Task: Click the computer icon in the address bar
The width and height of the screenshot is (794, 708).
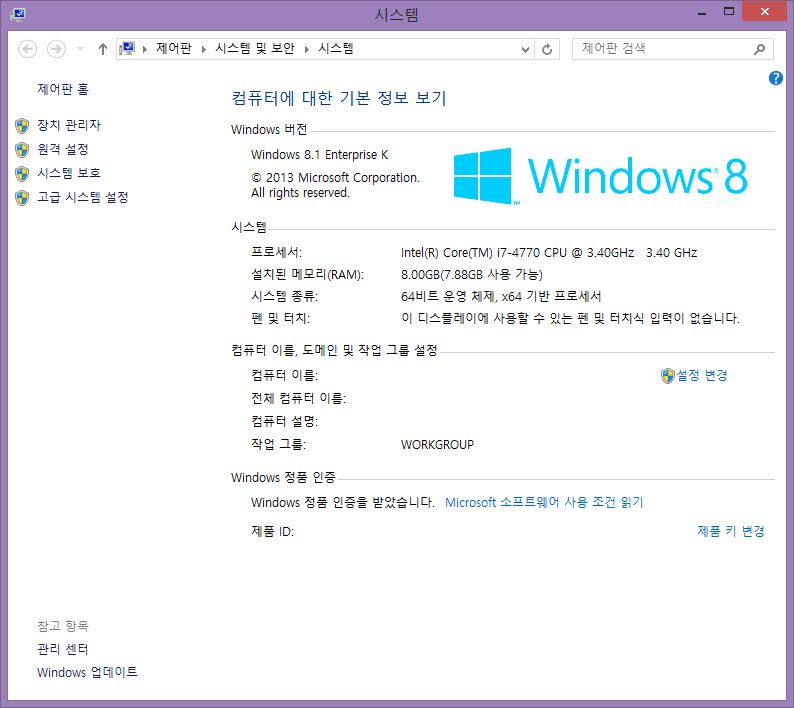Action: [x=127, y=49]
